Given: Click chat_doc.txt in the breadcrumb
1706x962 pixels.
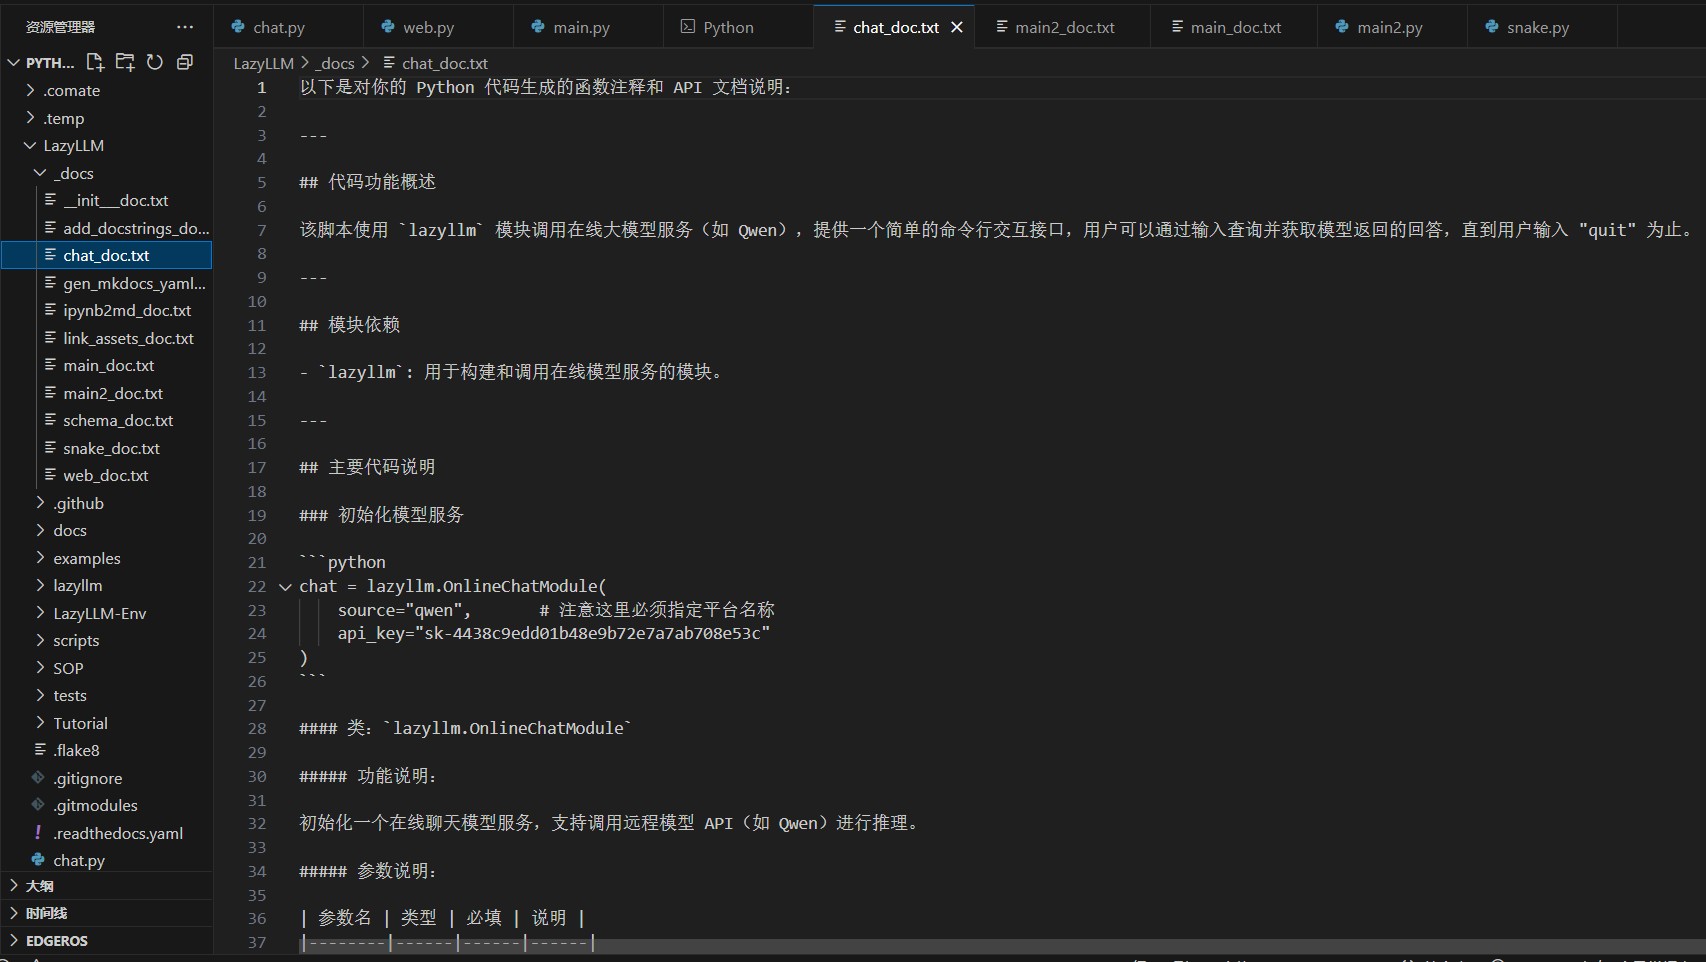Looking at the screenshot, I should (445, 63).
